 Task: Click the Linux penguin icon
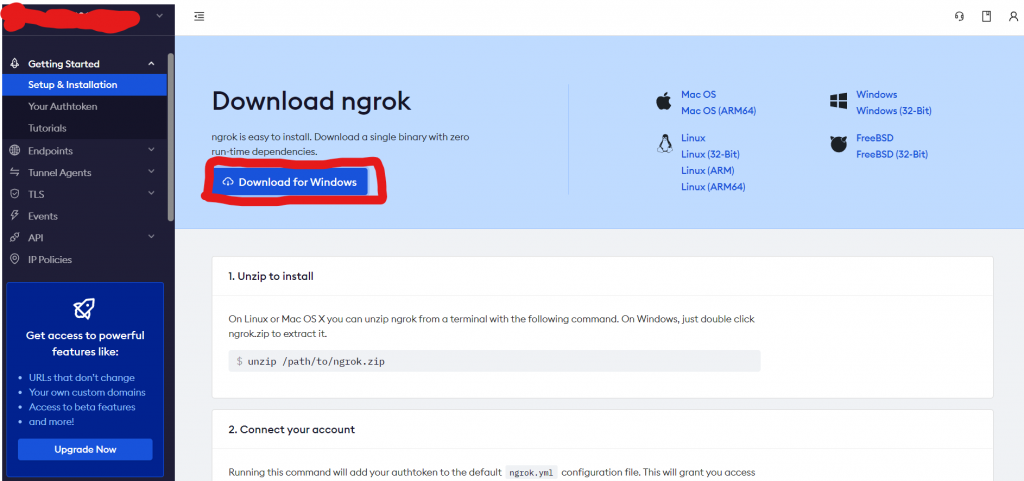(664, 144)
